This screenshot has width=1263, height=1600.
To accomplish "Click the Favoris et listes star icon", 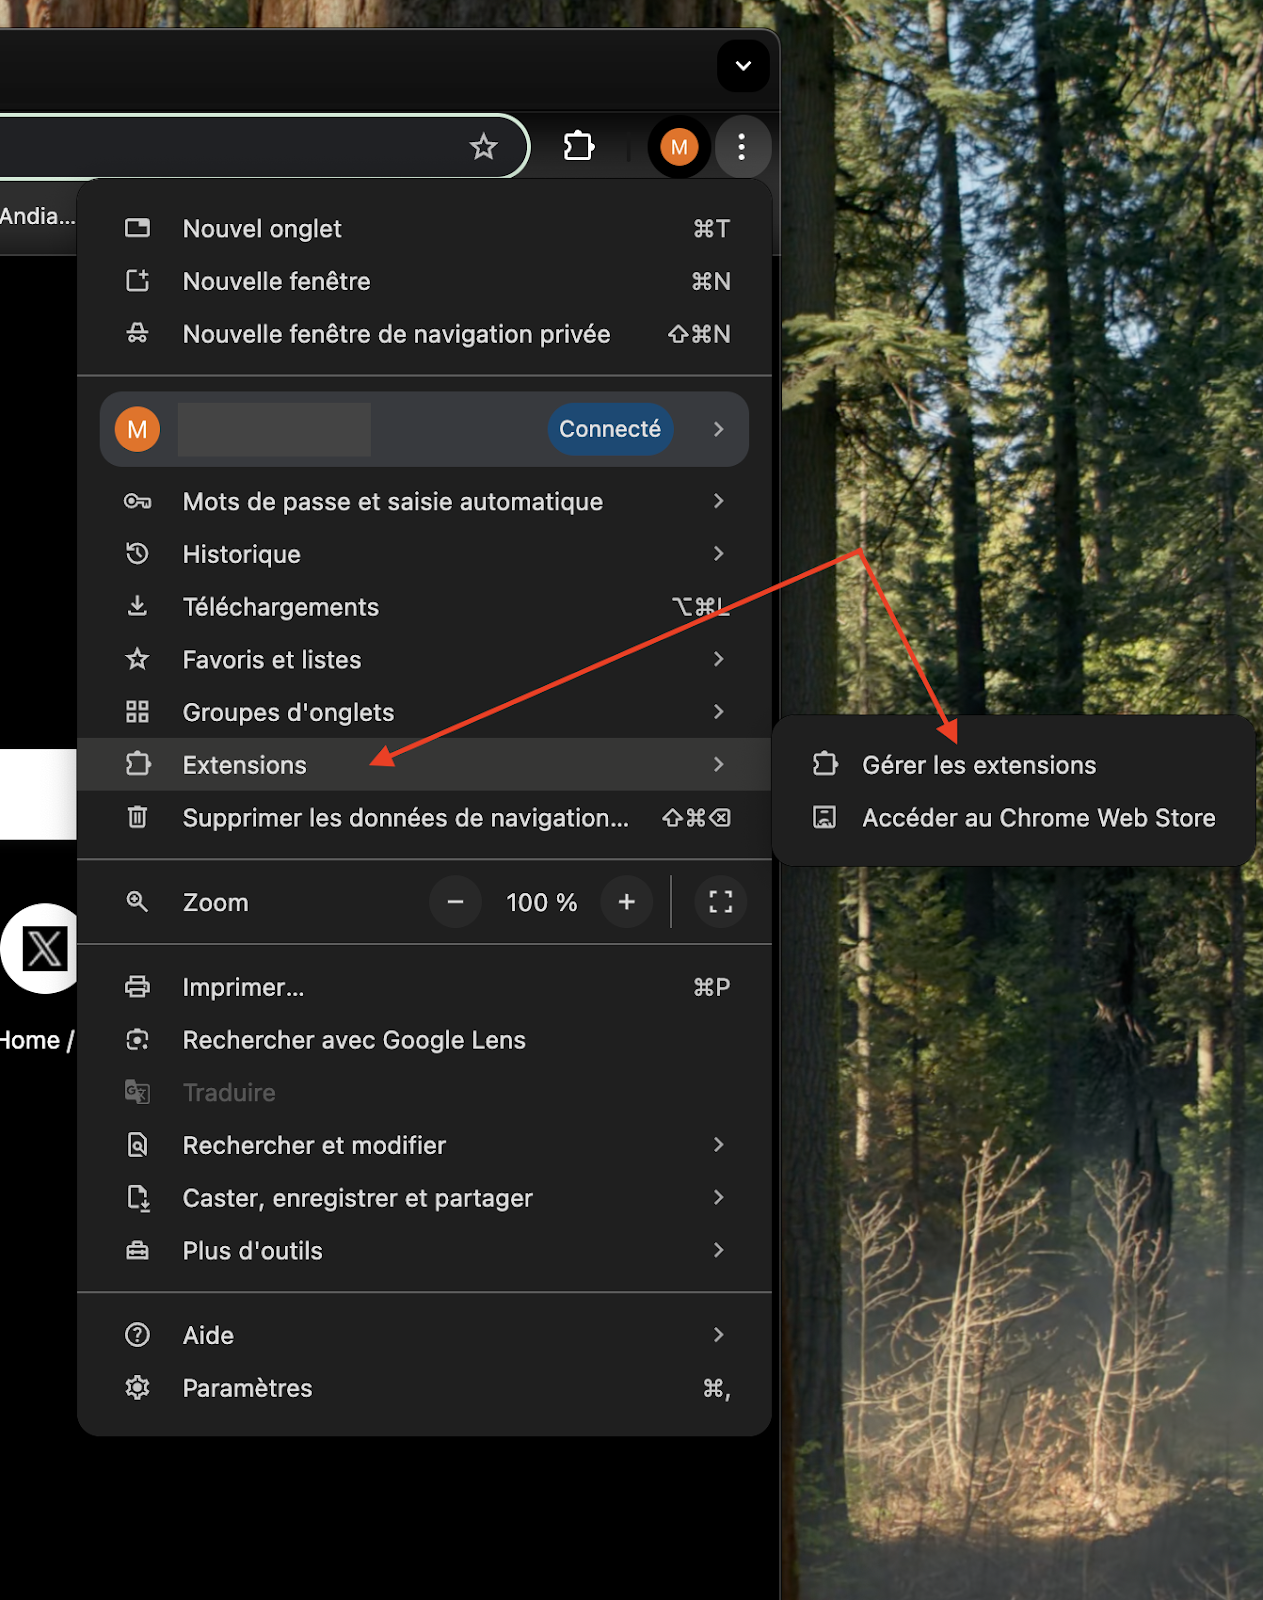I will [x=138, y=659].
